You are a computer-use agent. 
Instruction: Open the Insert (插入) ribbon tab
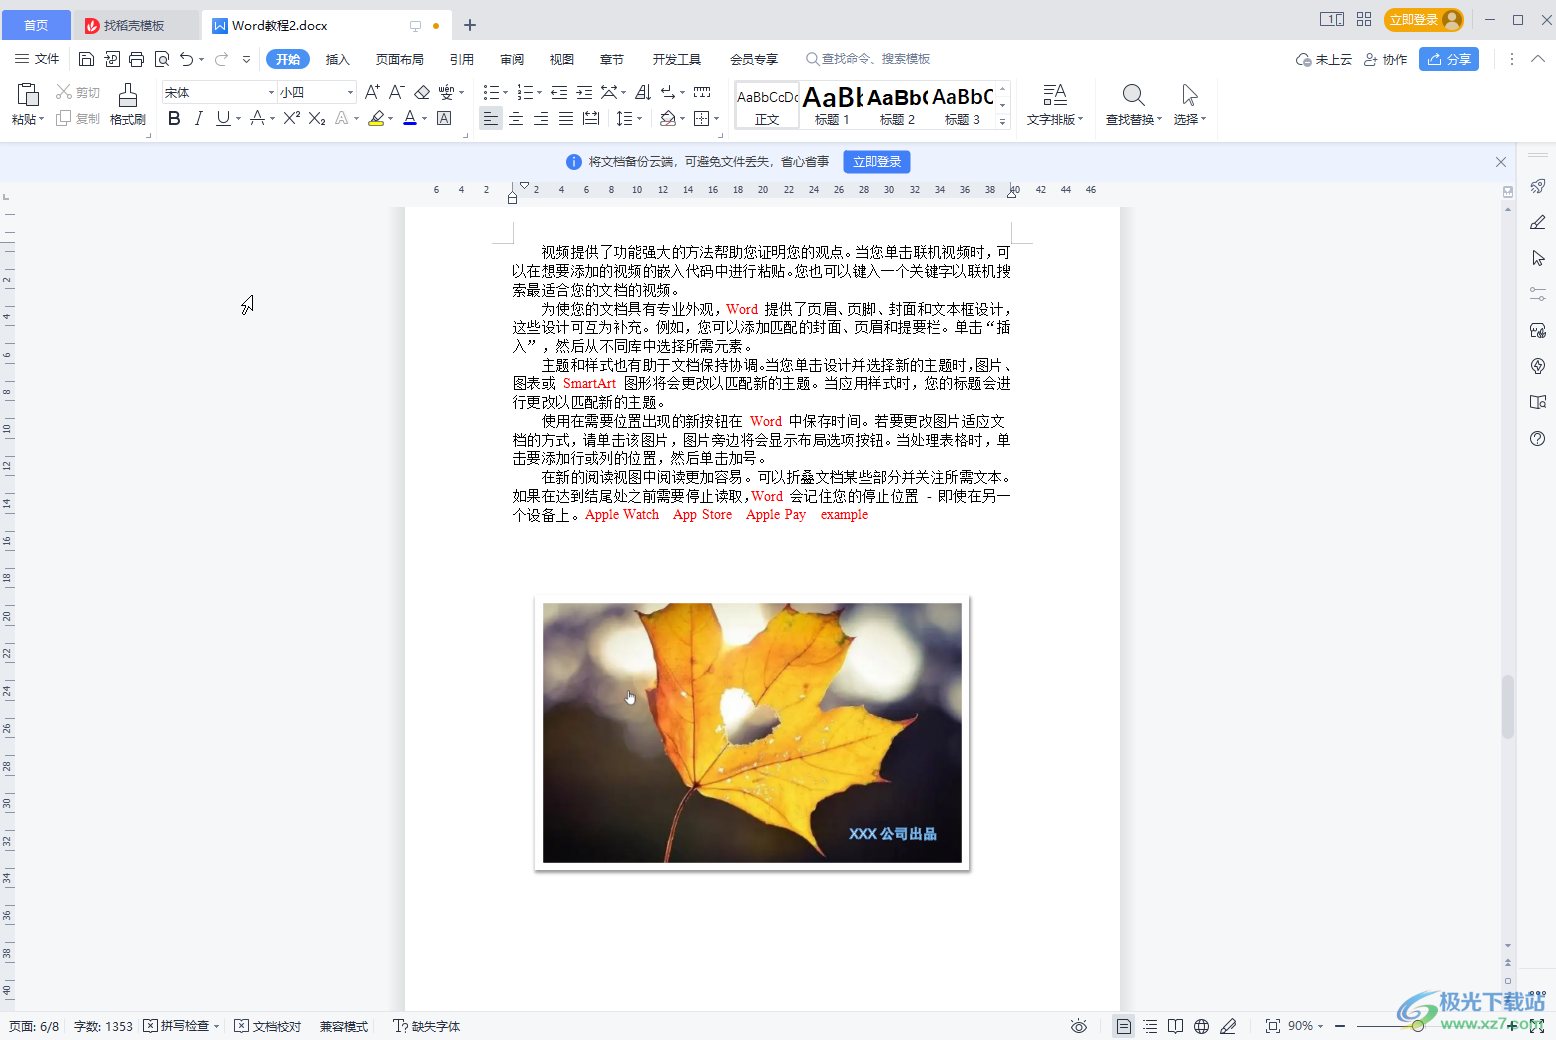tap(338, 59)
